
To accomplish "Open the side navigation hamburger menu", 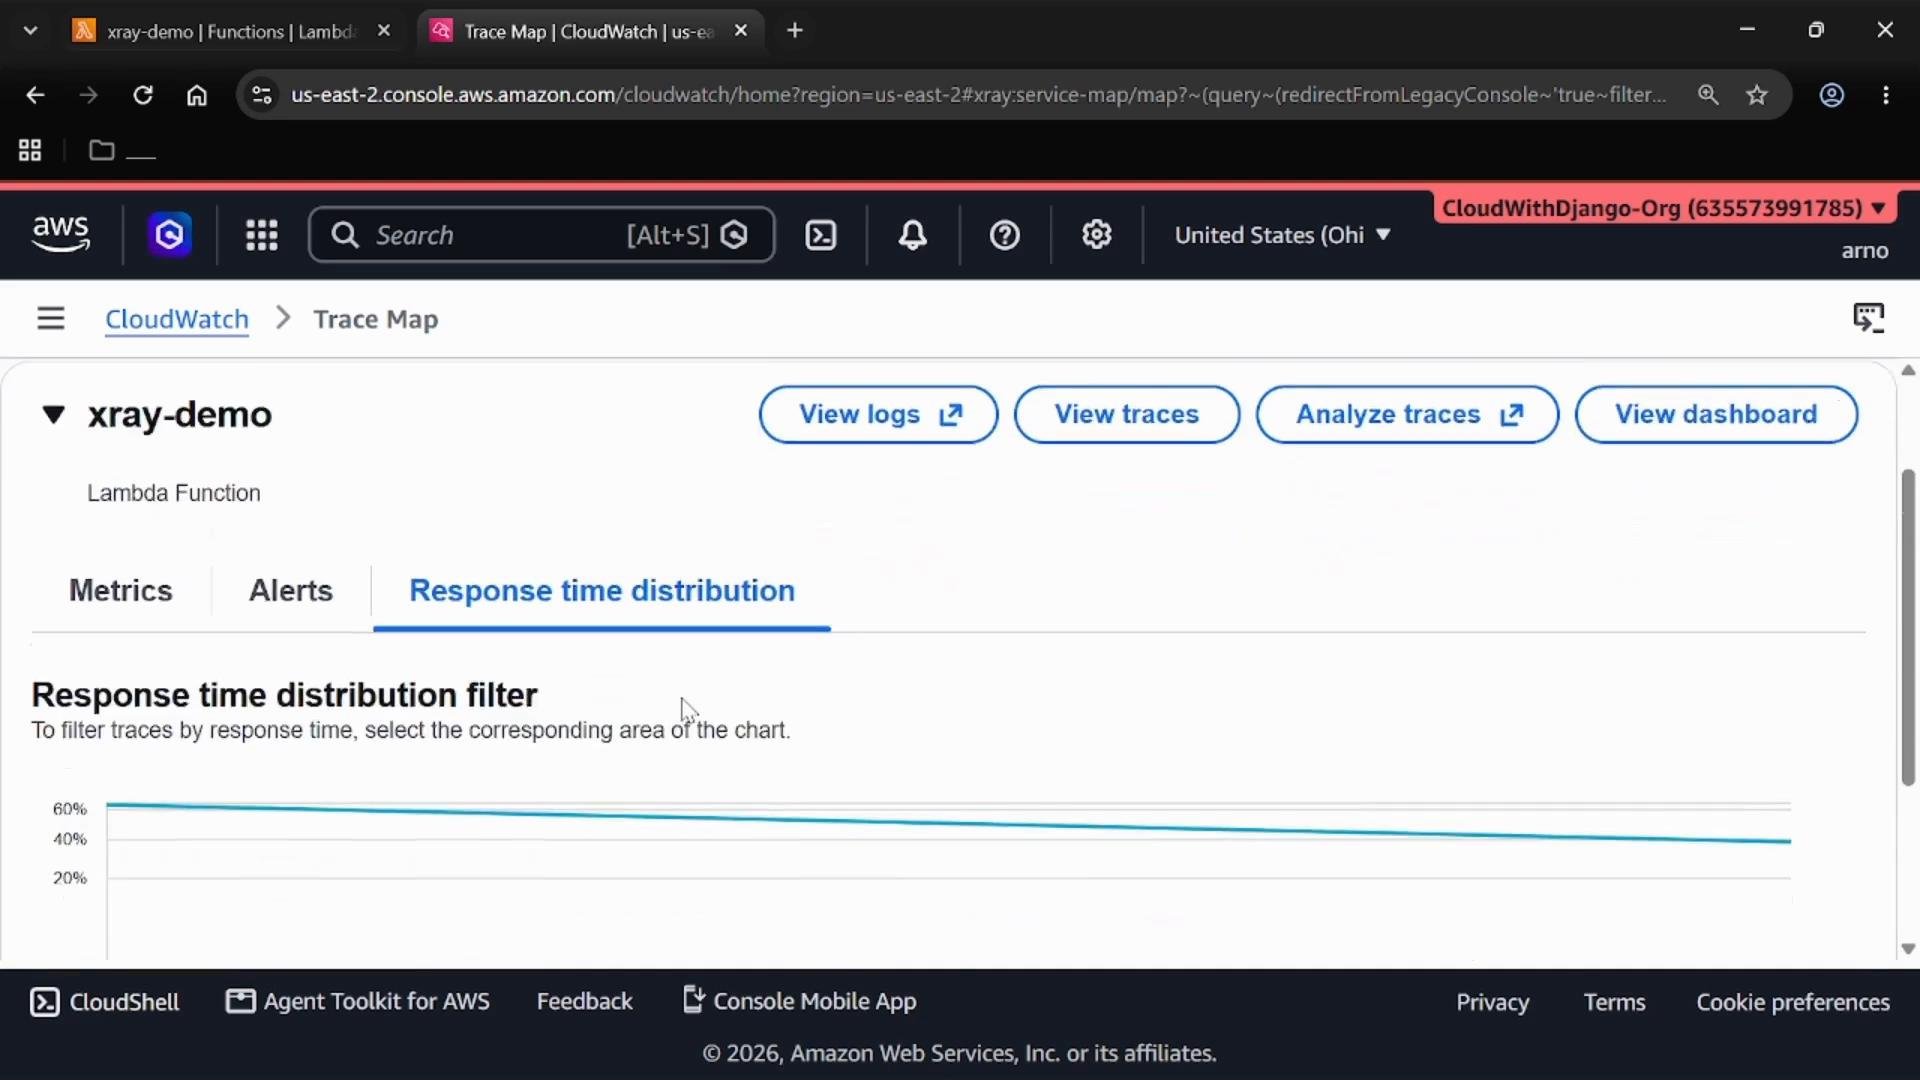I will [x=51, y=318].
